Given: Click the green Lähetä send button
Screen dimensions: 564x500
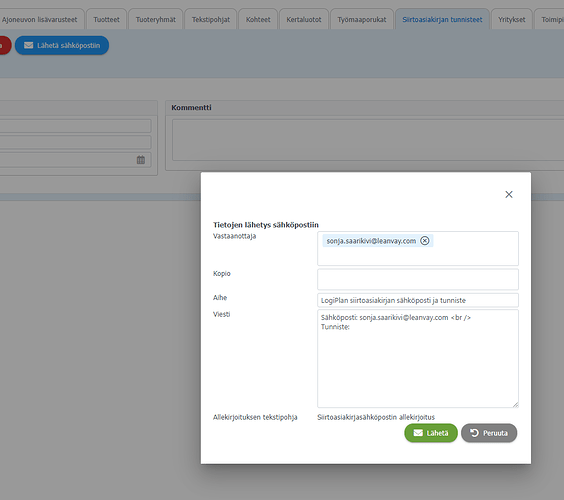Looking at the screenshot, I should (431, 433).
